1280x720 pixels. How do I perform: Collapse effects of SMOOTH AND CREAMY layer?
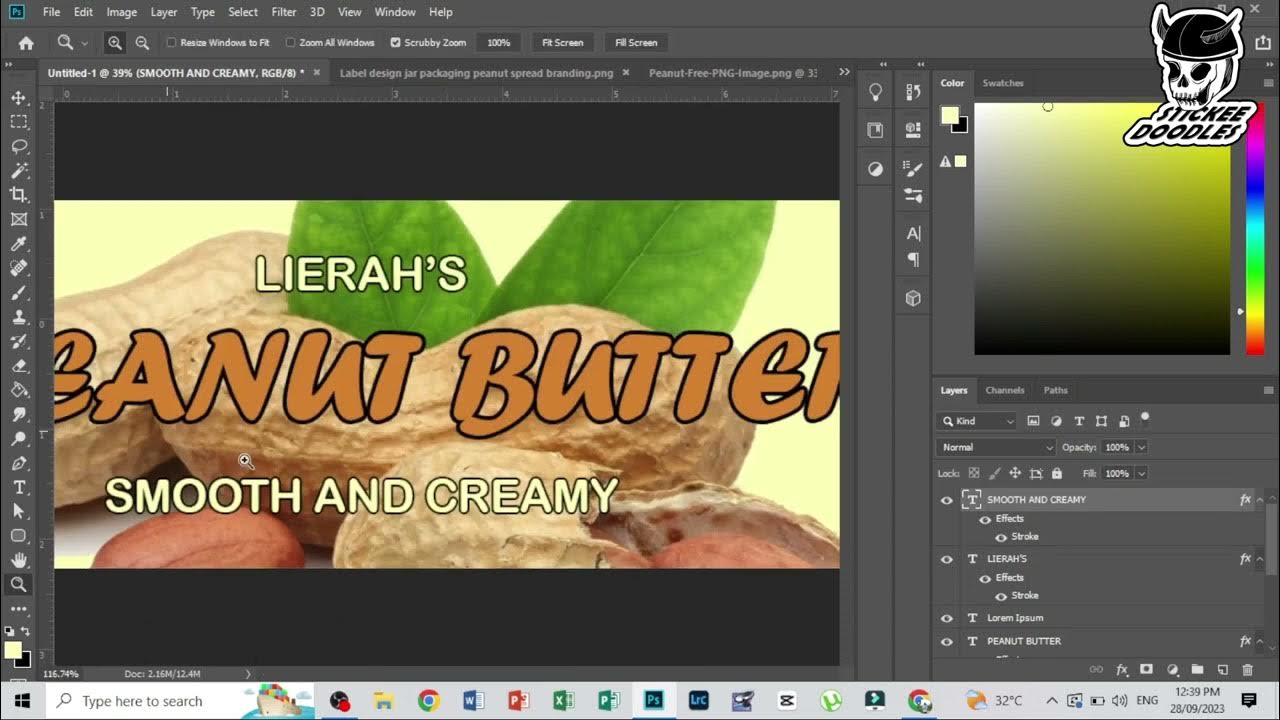pyautogui.click(x=1259, y=499)
